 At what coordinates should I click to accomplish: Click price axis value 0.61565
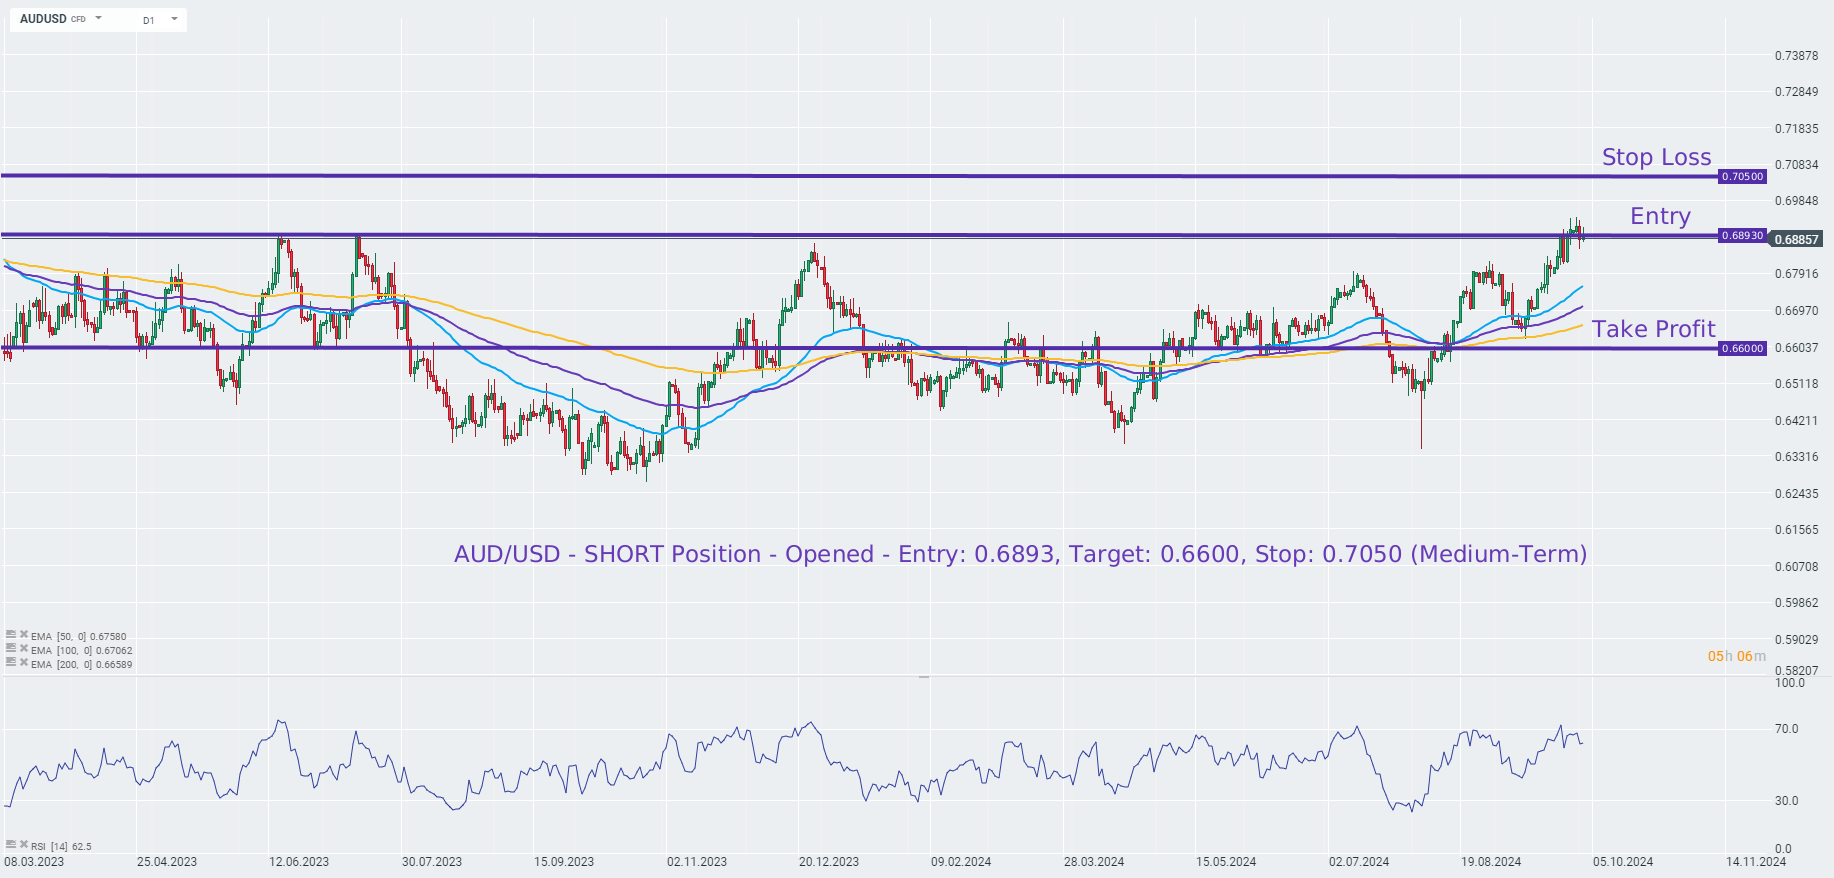click(x=1796, y=529)
